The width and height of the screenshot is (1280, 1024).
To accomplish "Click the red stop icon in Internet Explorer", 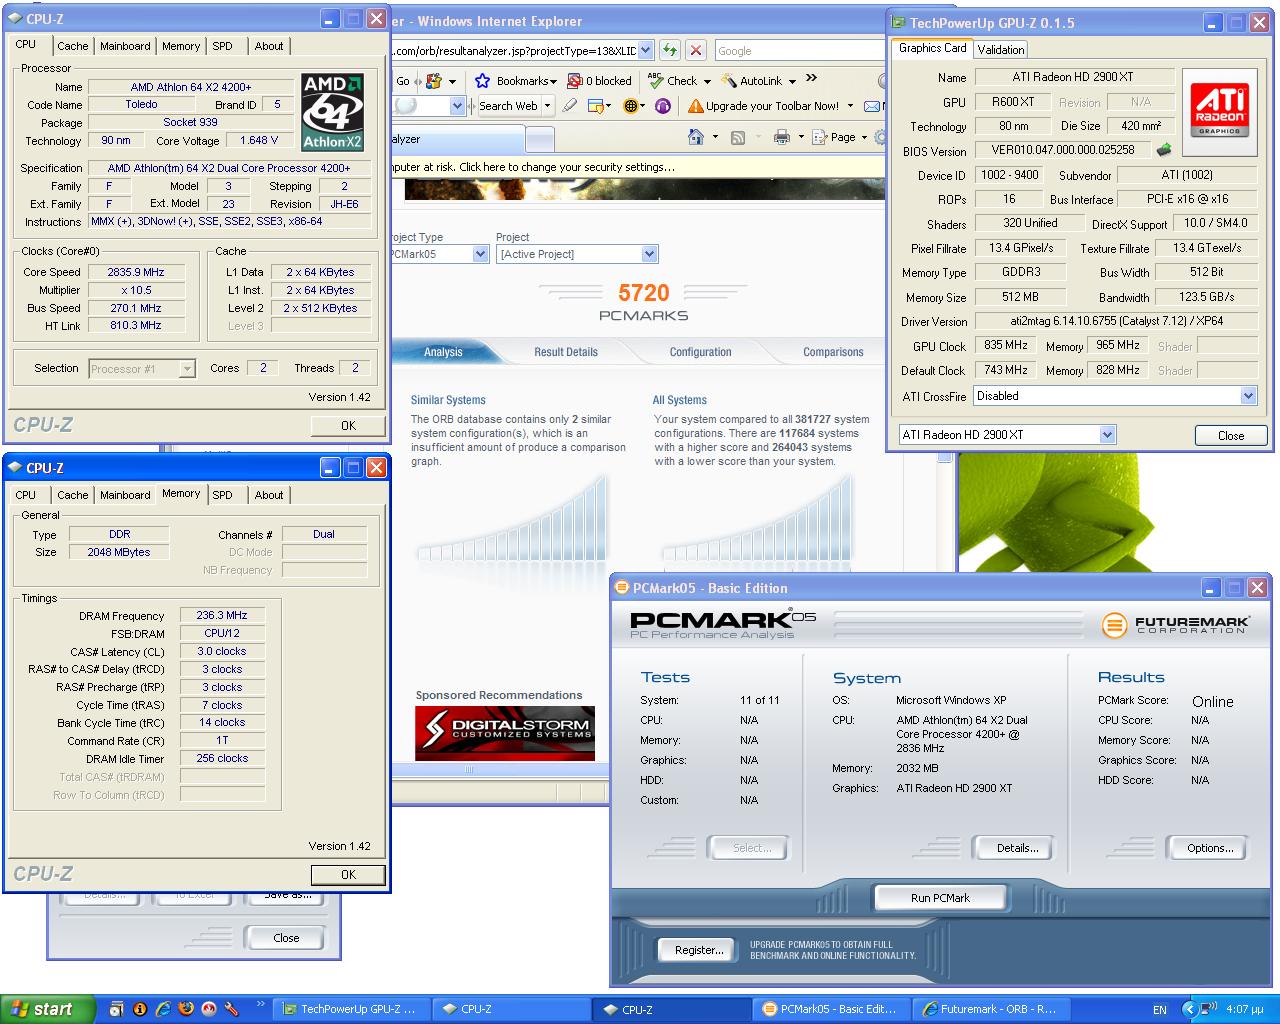I will click(x=696, y=50).
